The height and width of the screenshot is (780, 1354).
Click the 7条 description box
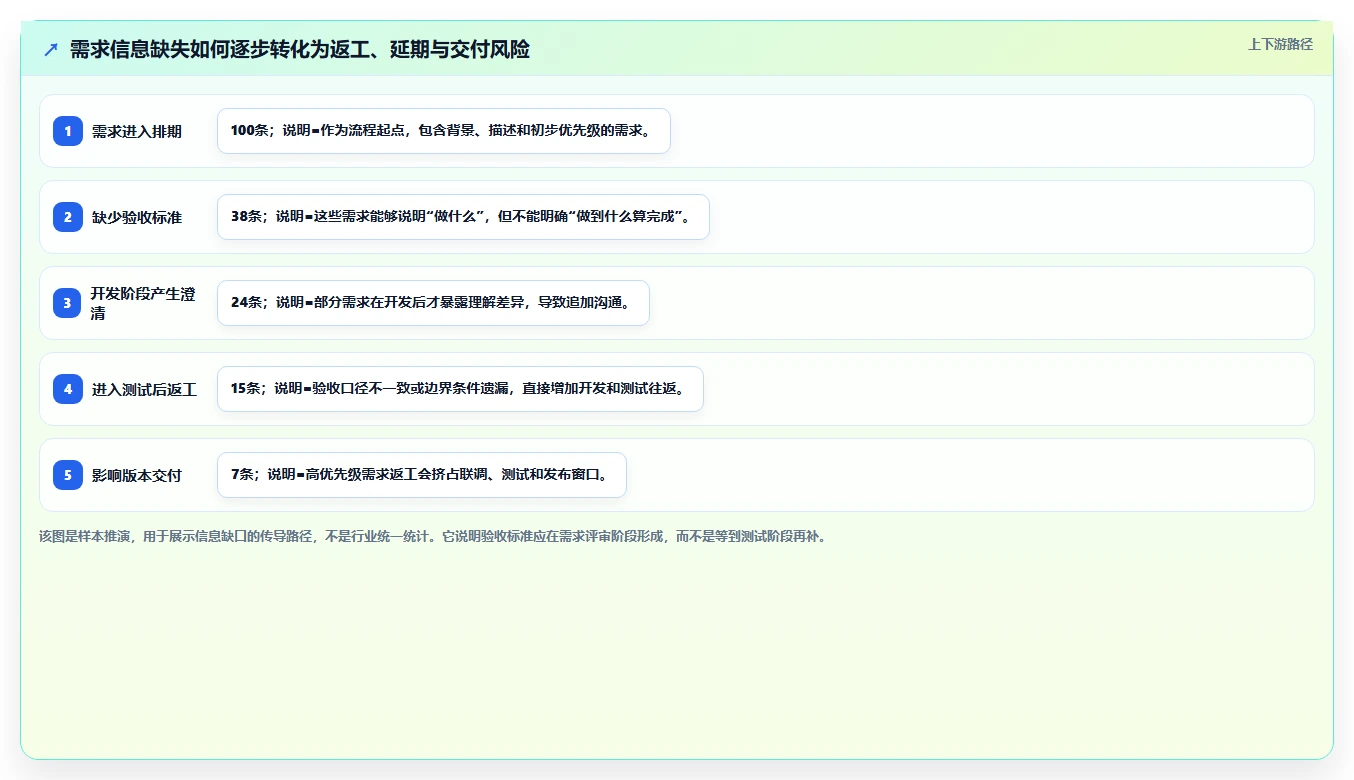pyautogui.click(x=421, y=475)
